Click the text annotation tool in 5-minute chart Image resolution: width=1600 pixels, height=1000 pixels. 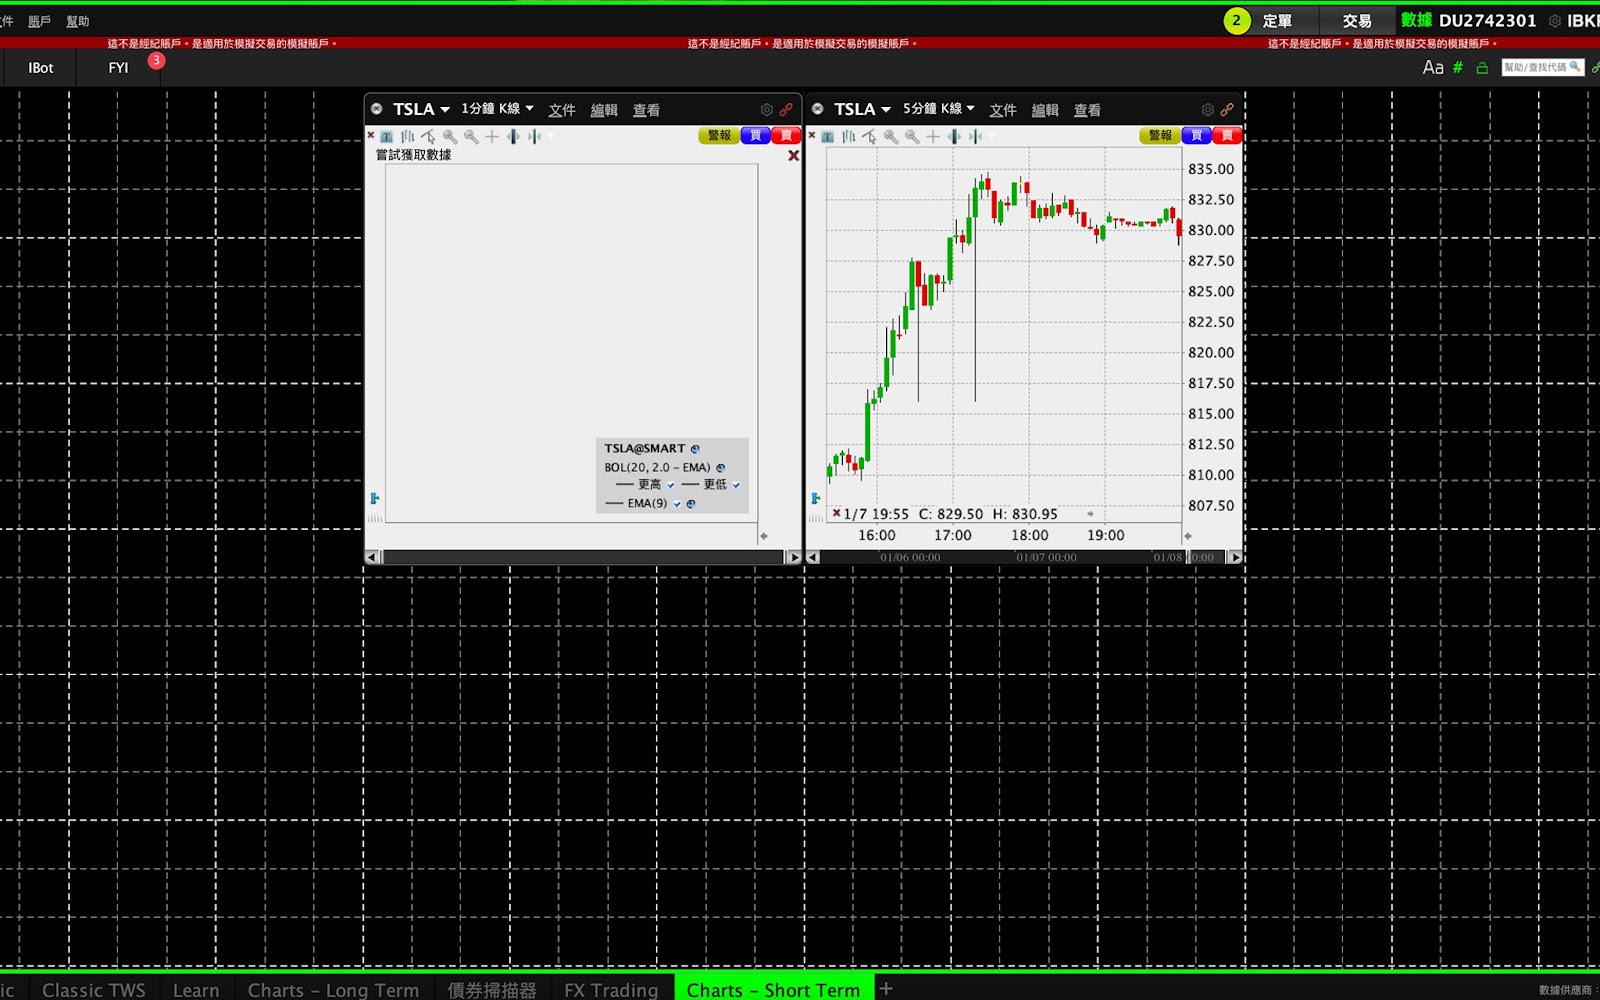(828, 137)
